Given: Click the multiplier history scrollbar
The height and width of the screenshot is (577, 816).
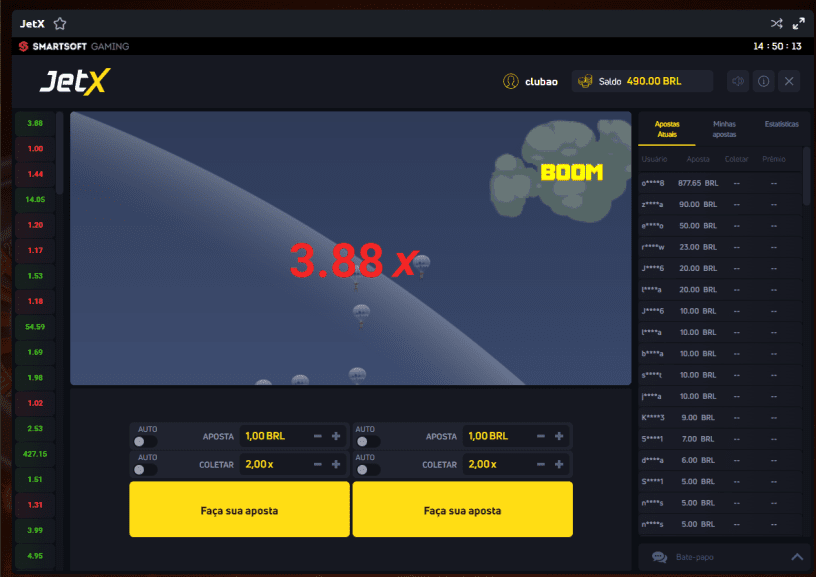Looking at the screenshot, I should [x=59, y=153].
